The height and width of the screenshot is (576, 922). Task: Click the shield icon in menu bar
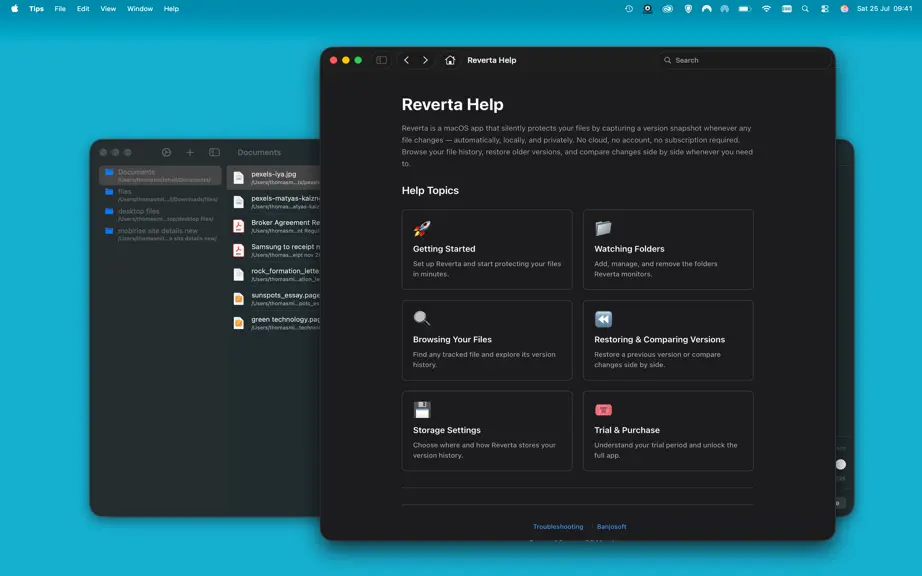click(x=688, y=9)
